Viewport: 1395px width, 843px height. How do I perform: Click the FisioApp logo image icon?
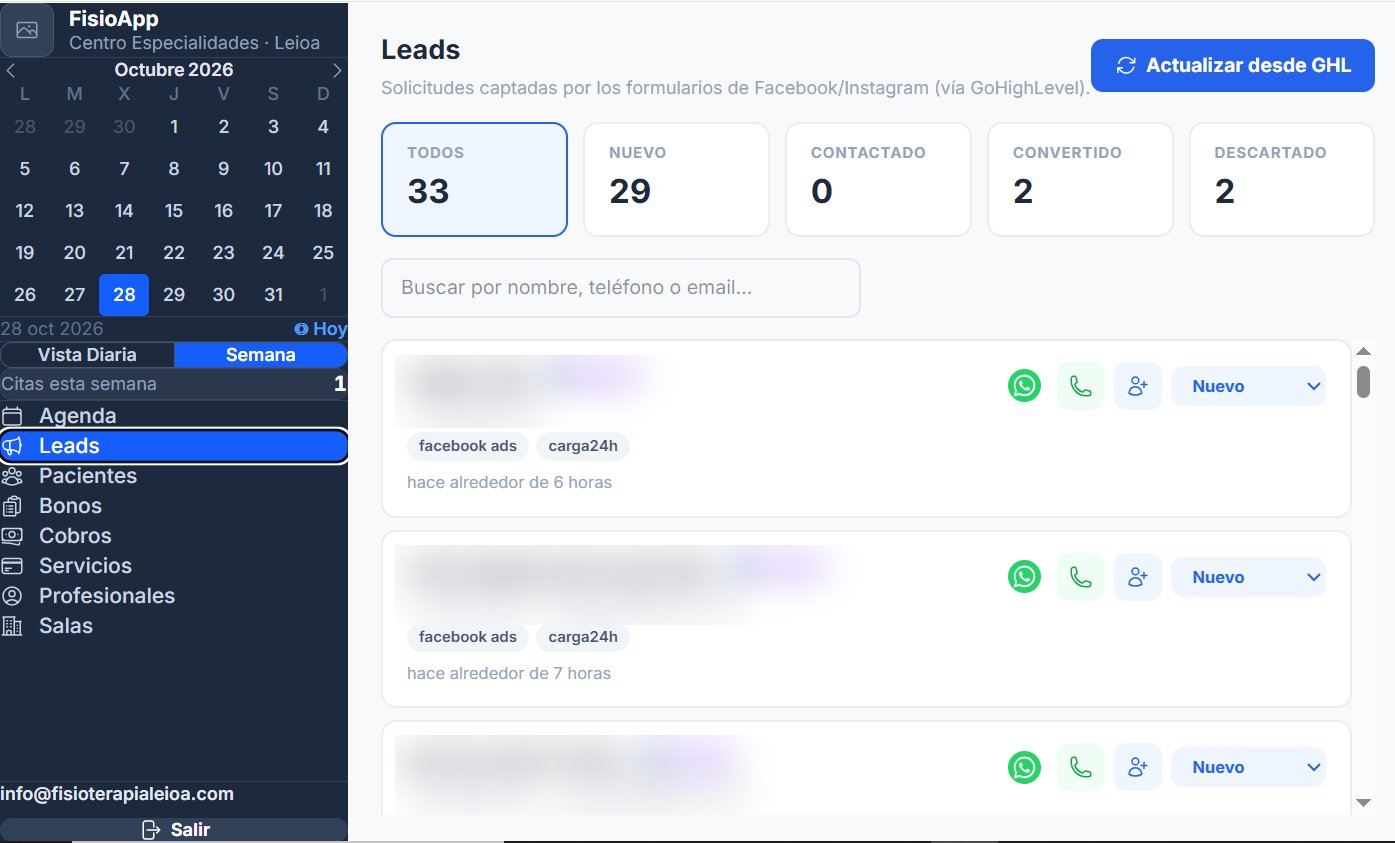(x=27, y=30)
